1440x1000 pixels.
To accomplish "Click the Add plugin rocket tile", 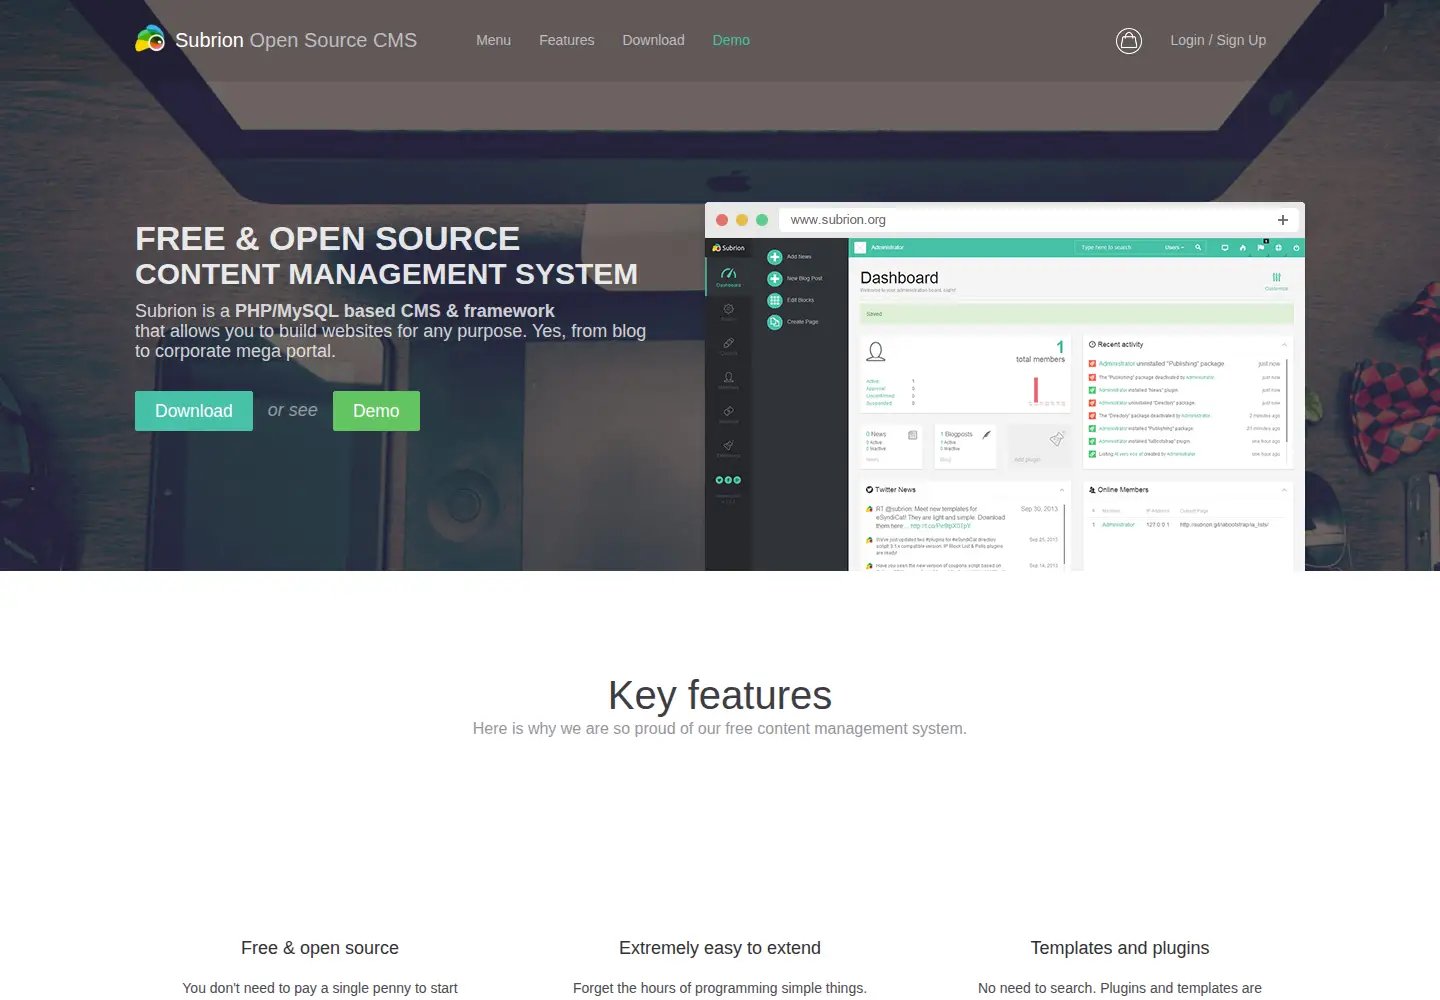I will click(1040, 445).
